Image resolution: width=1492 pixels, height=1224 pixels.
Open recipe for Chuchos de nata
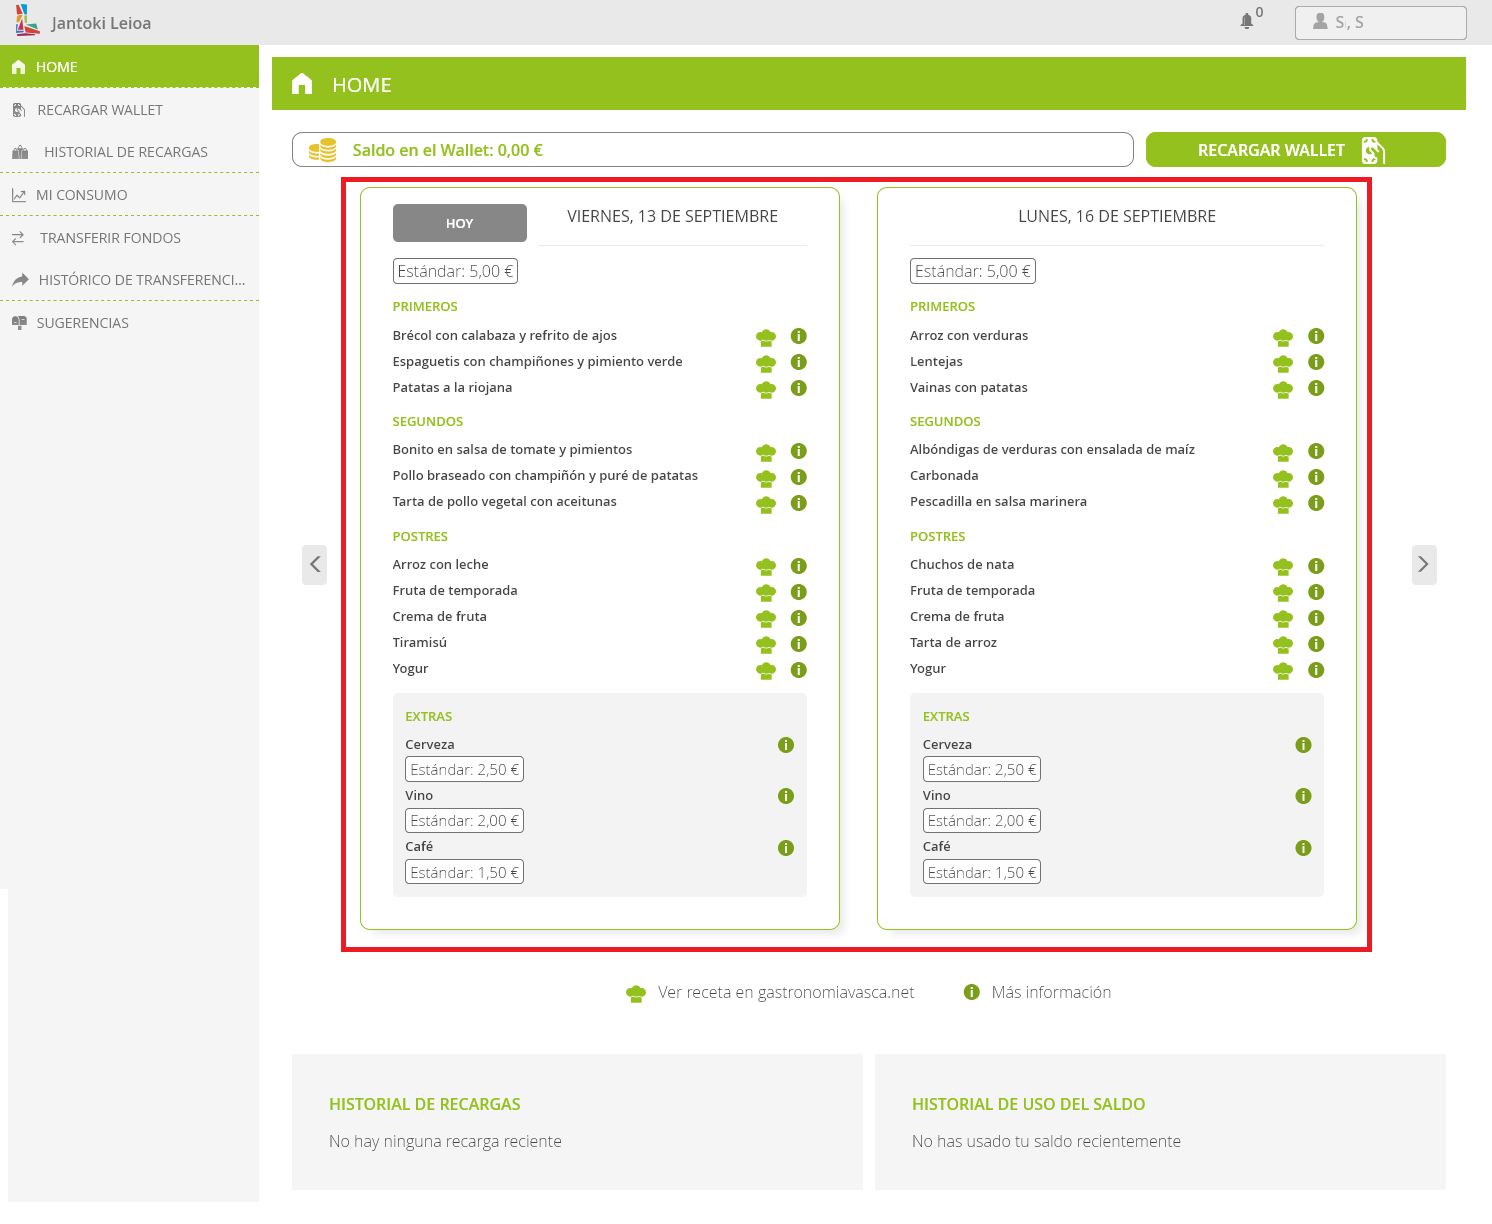(1283, 566)
